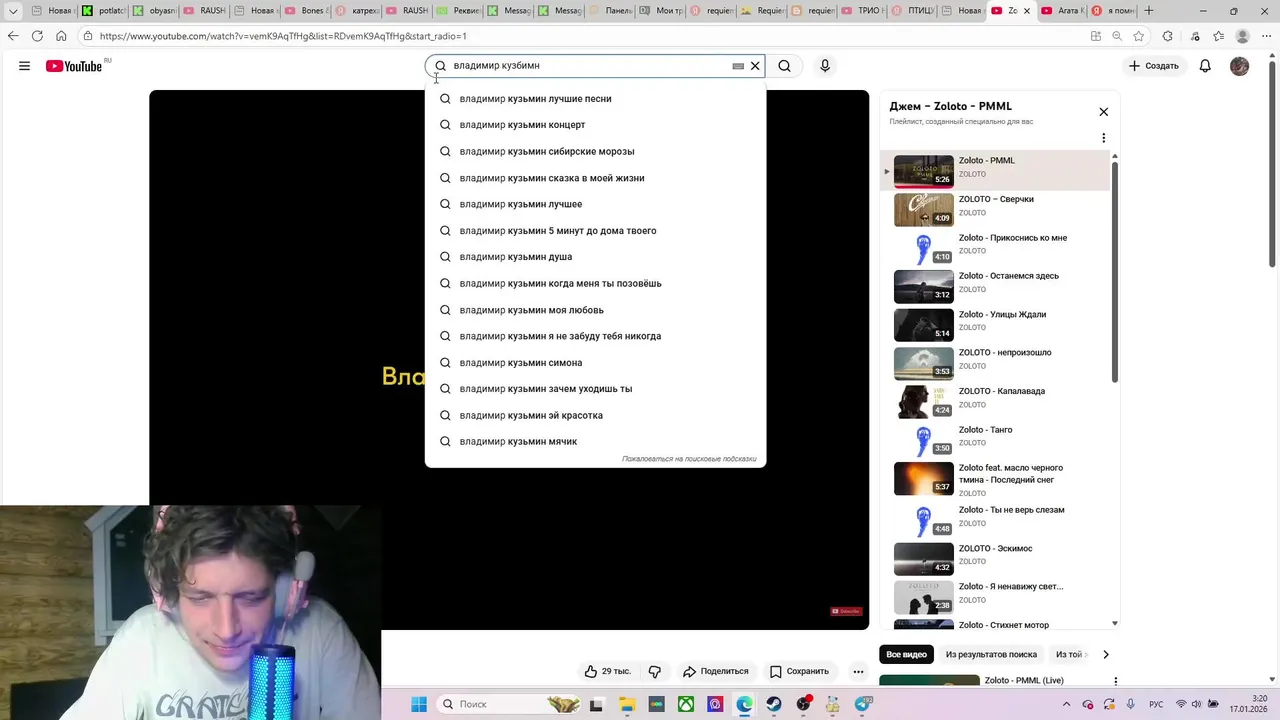Click the playlist panel scrollbar
The height and width of the screenshot is (720, 1280).
(1115, 270)
